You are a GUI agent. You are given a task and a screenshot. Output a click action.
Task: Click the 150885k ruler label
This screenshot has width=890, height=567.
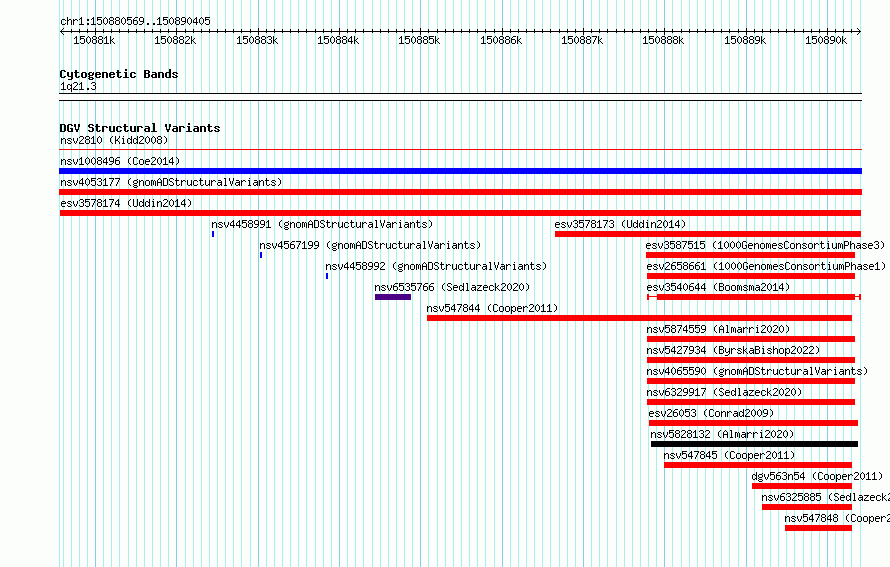pos(419,40)
